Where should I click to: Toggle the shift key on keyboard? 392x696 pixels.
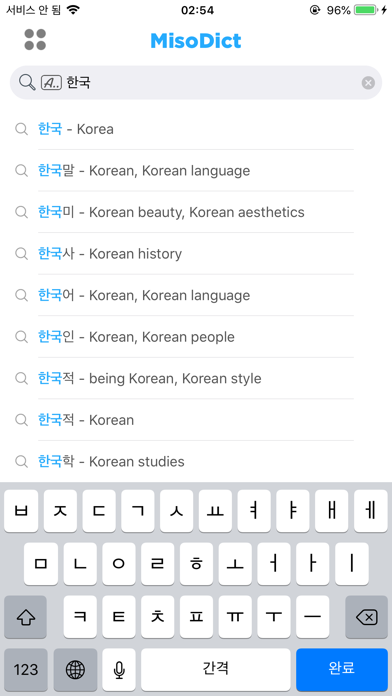[25, 617]
